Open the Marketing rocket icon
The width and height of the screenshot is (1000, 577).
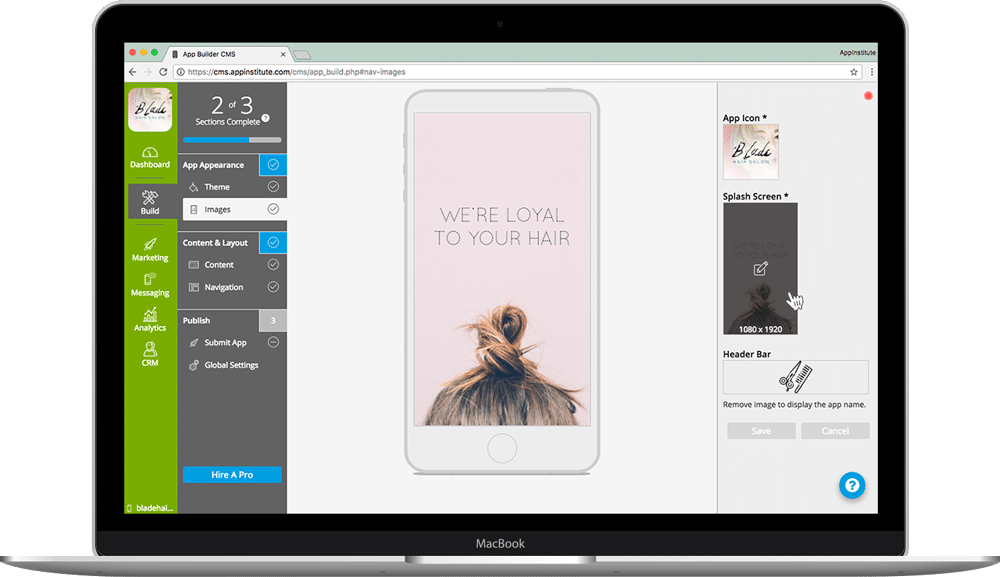click(x=150, y=244)
